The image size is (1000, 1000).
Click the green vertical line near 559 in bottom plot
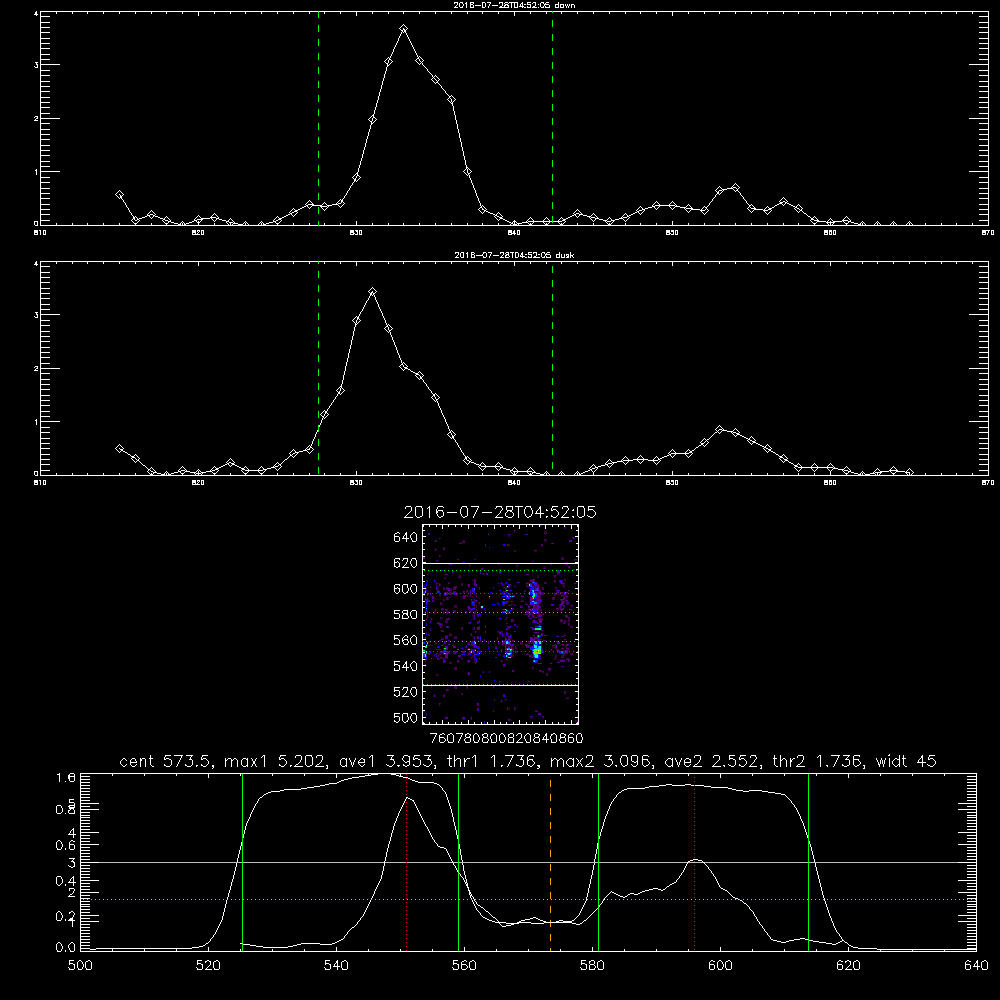pos(459,862)
